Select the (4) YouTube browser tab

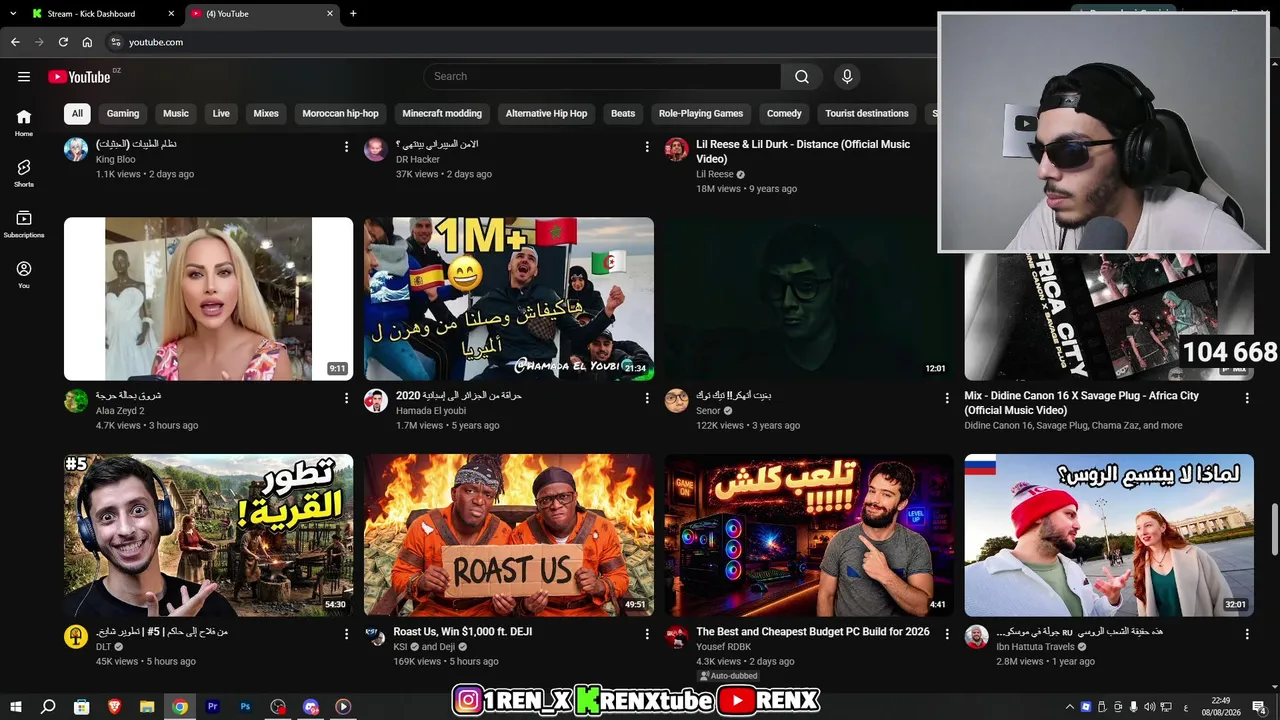pos(262,14)
